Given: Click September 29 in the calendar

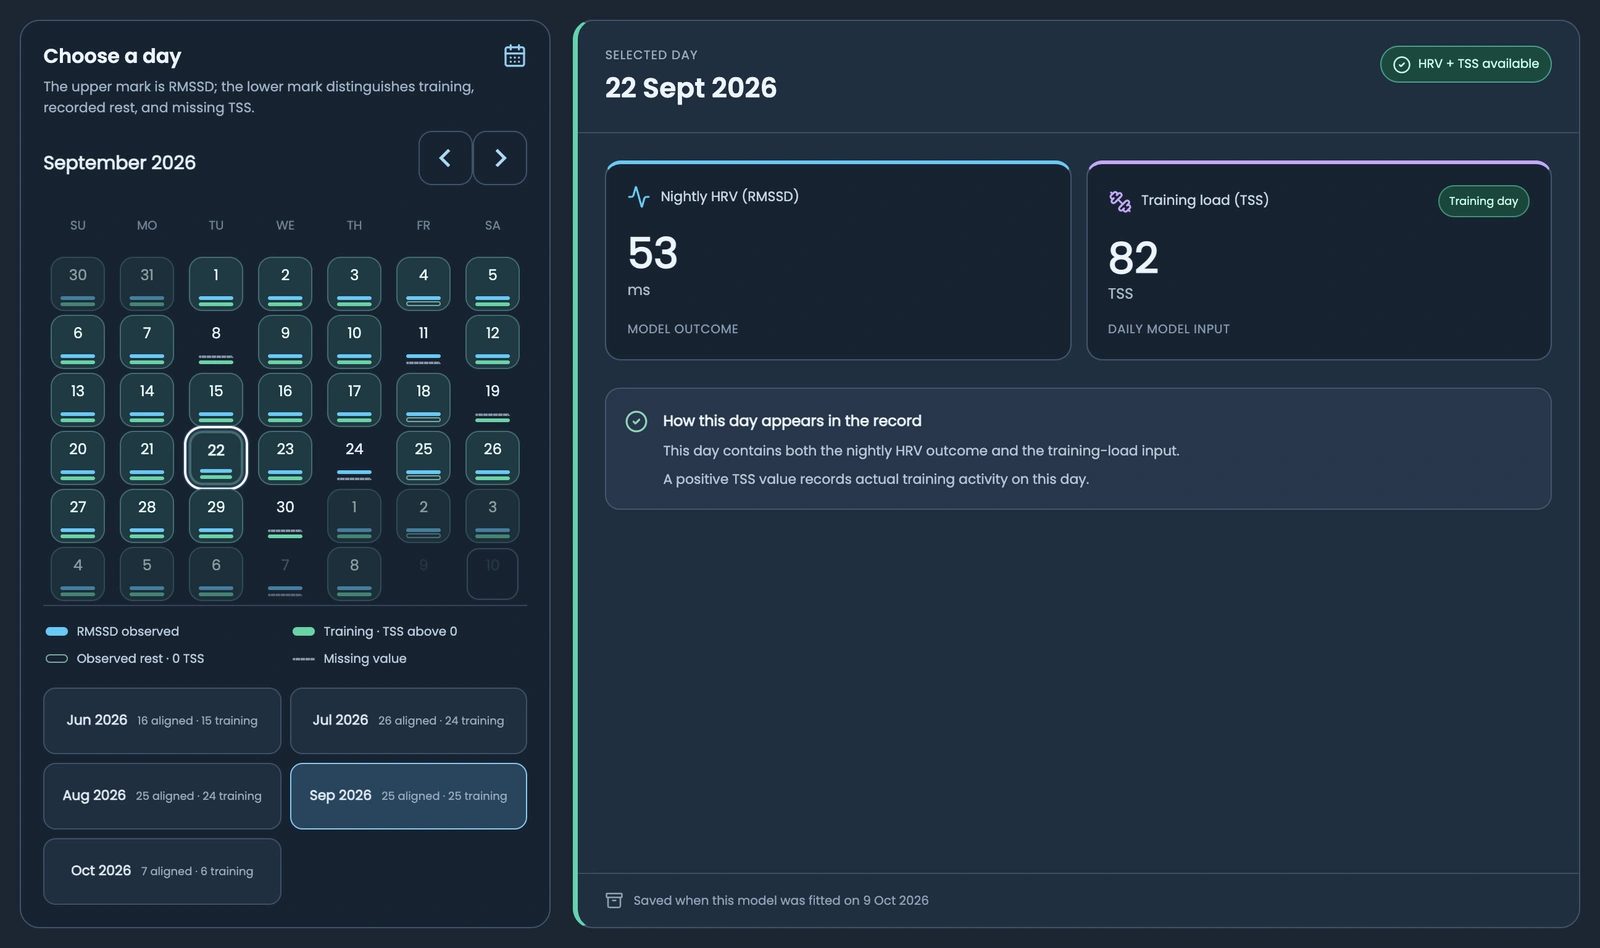Looking at the screenshot, I should click(x=216, y=516).
